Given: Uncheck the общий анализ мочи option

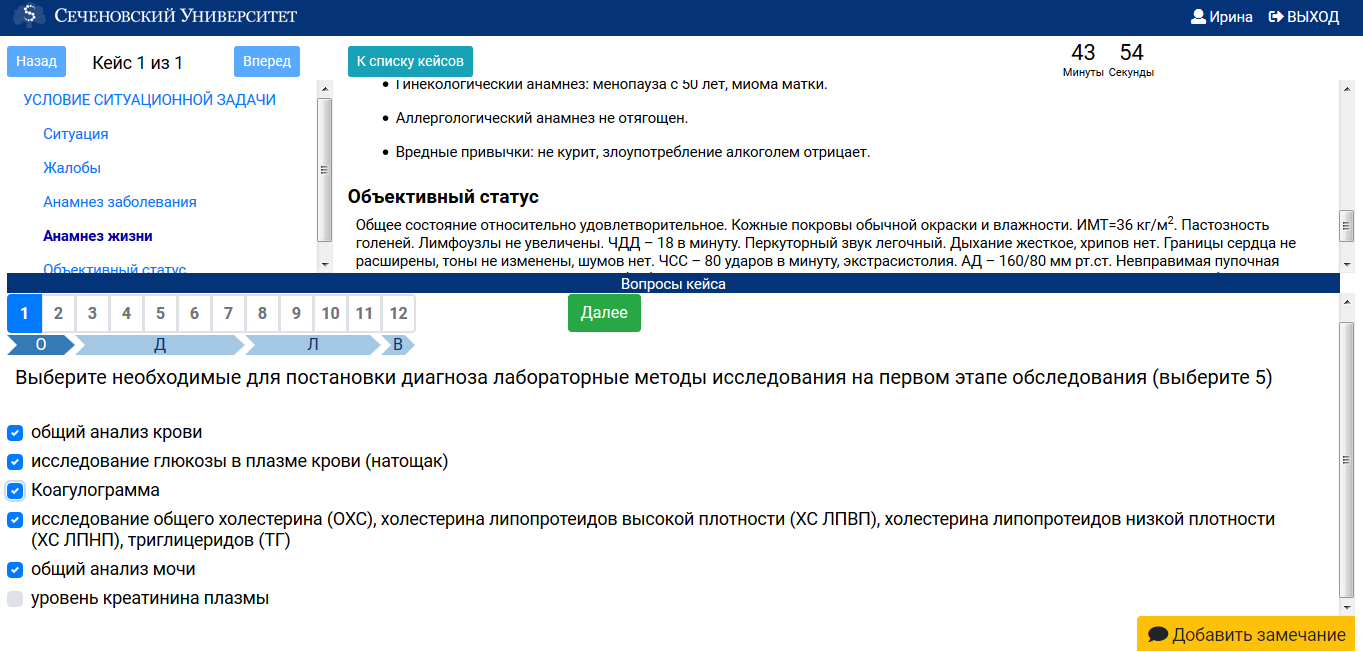Looking at the screenshot, I should click(x=15, y=569).
